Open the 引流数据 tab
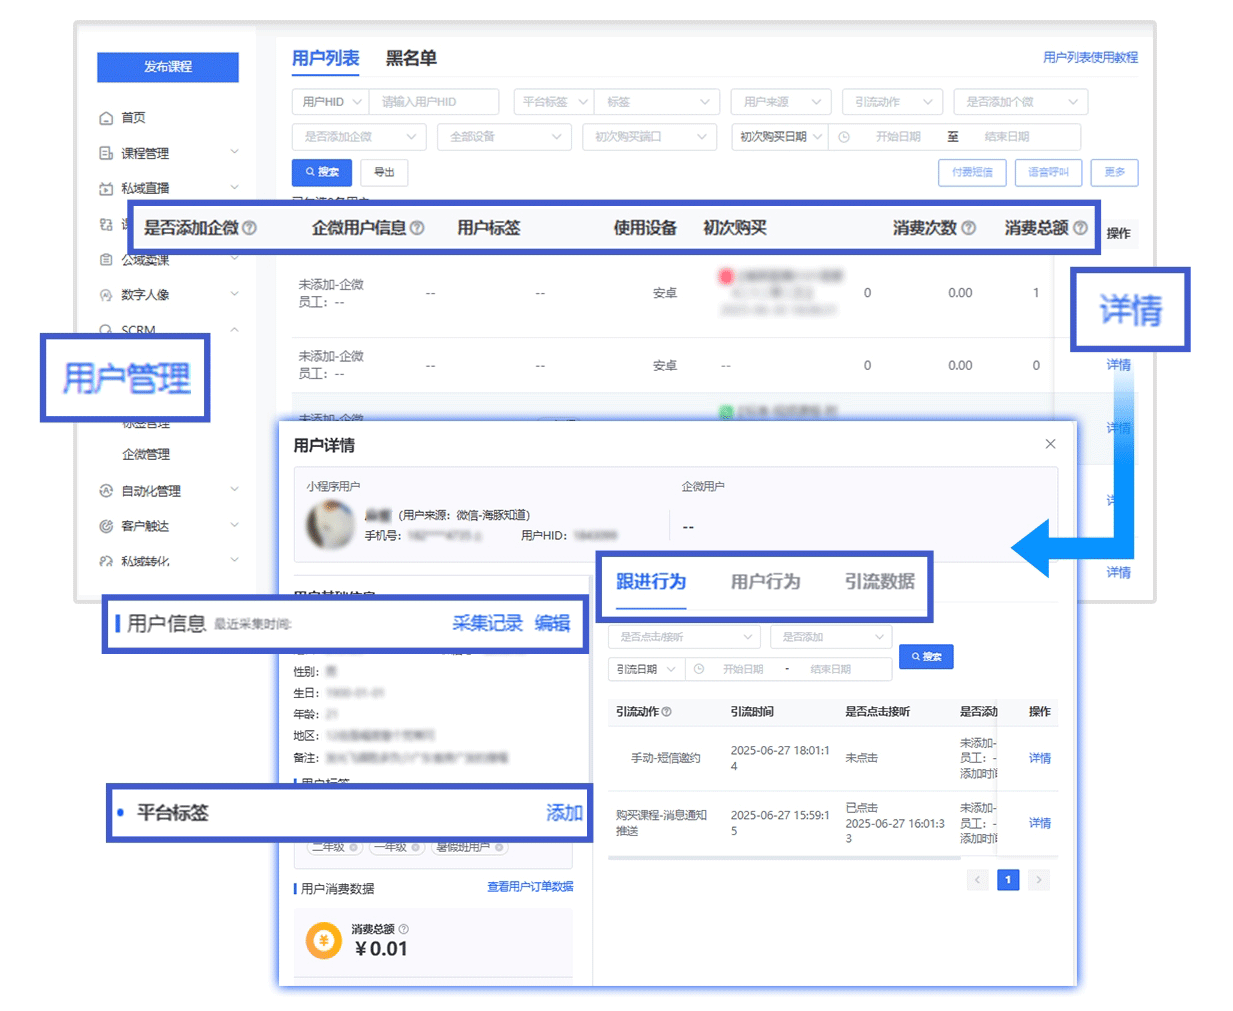 [x=879, y=582]
